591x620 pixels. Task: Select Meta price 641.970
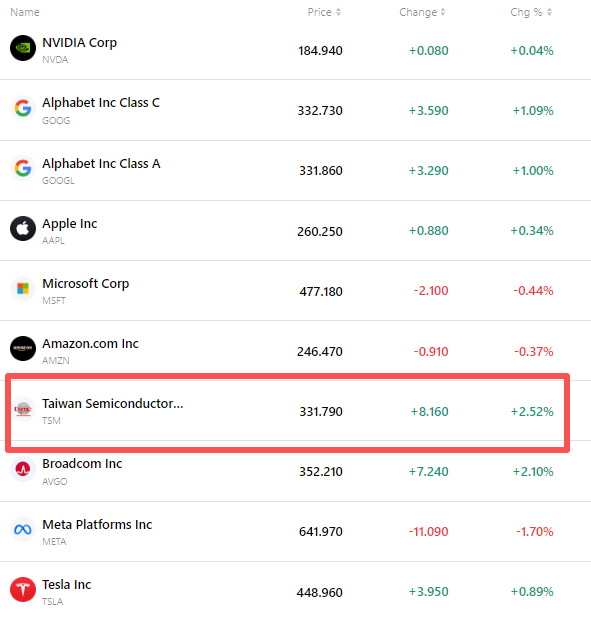coord(321,531)
